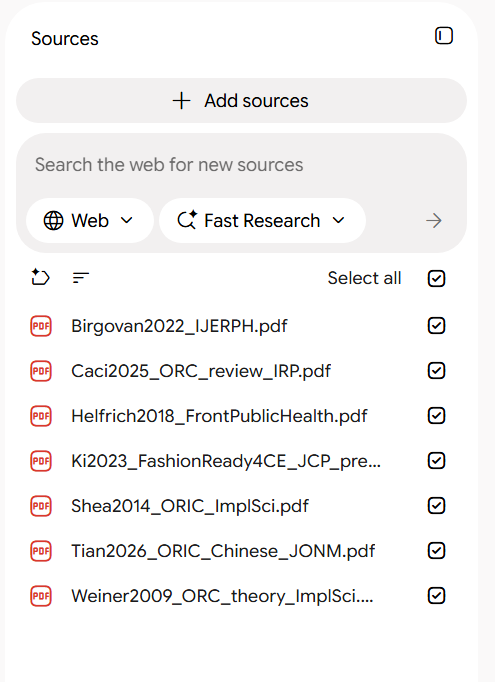Toggle the Select all checkbox
Screen dimensions: 495x682
coord(436,278)
